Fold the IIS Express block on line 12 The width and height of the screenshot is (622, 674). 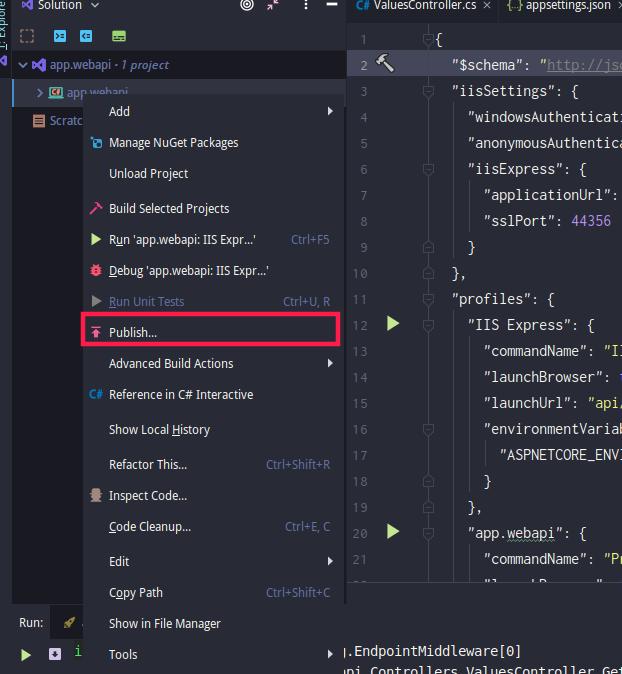pos(428,325)
